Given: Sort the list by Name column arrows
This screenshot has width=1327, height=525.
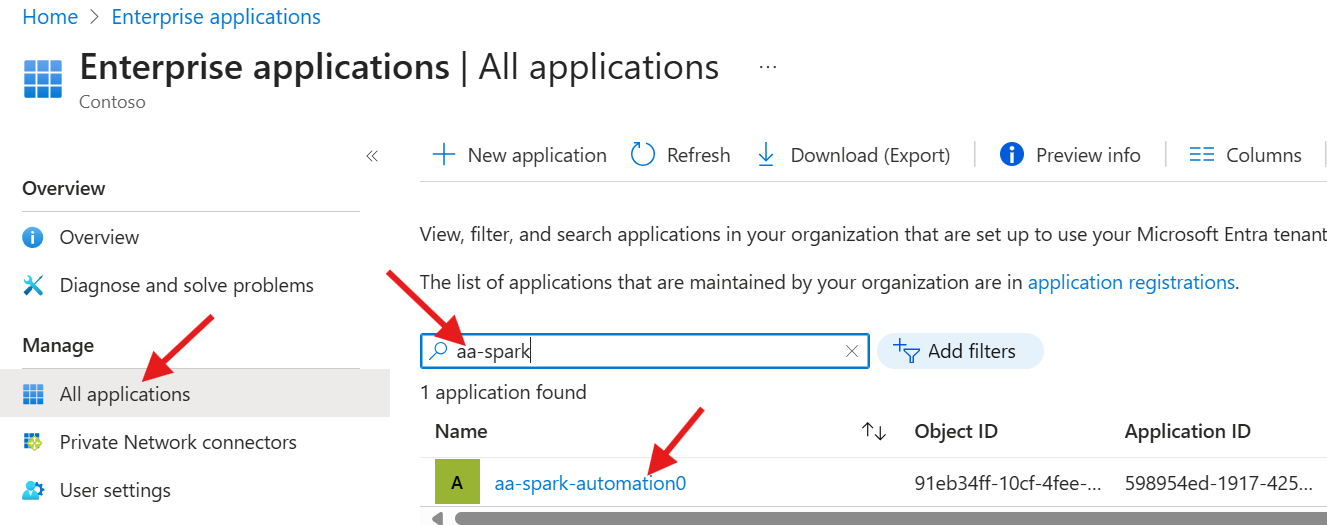Looking at the screenshot, I should (x=874, y=432).
